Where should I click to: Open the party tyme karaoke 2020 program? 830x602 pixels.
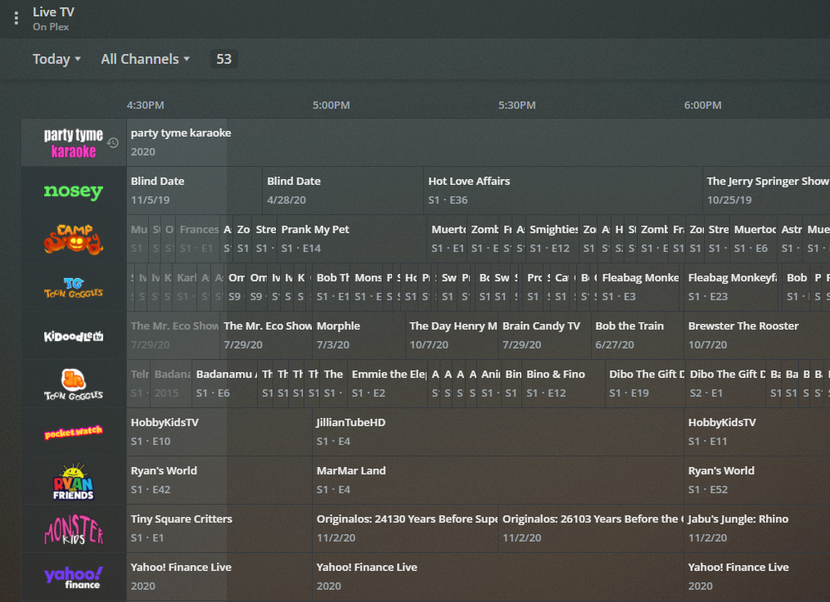tap(478, 142)
